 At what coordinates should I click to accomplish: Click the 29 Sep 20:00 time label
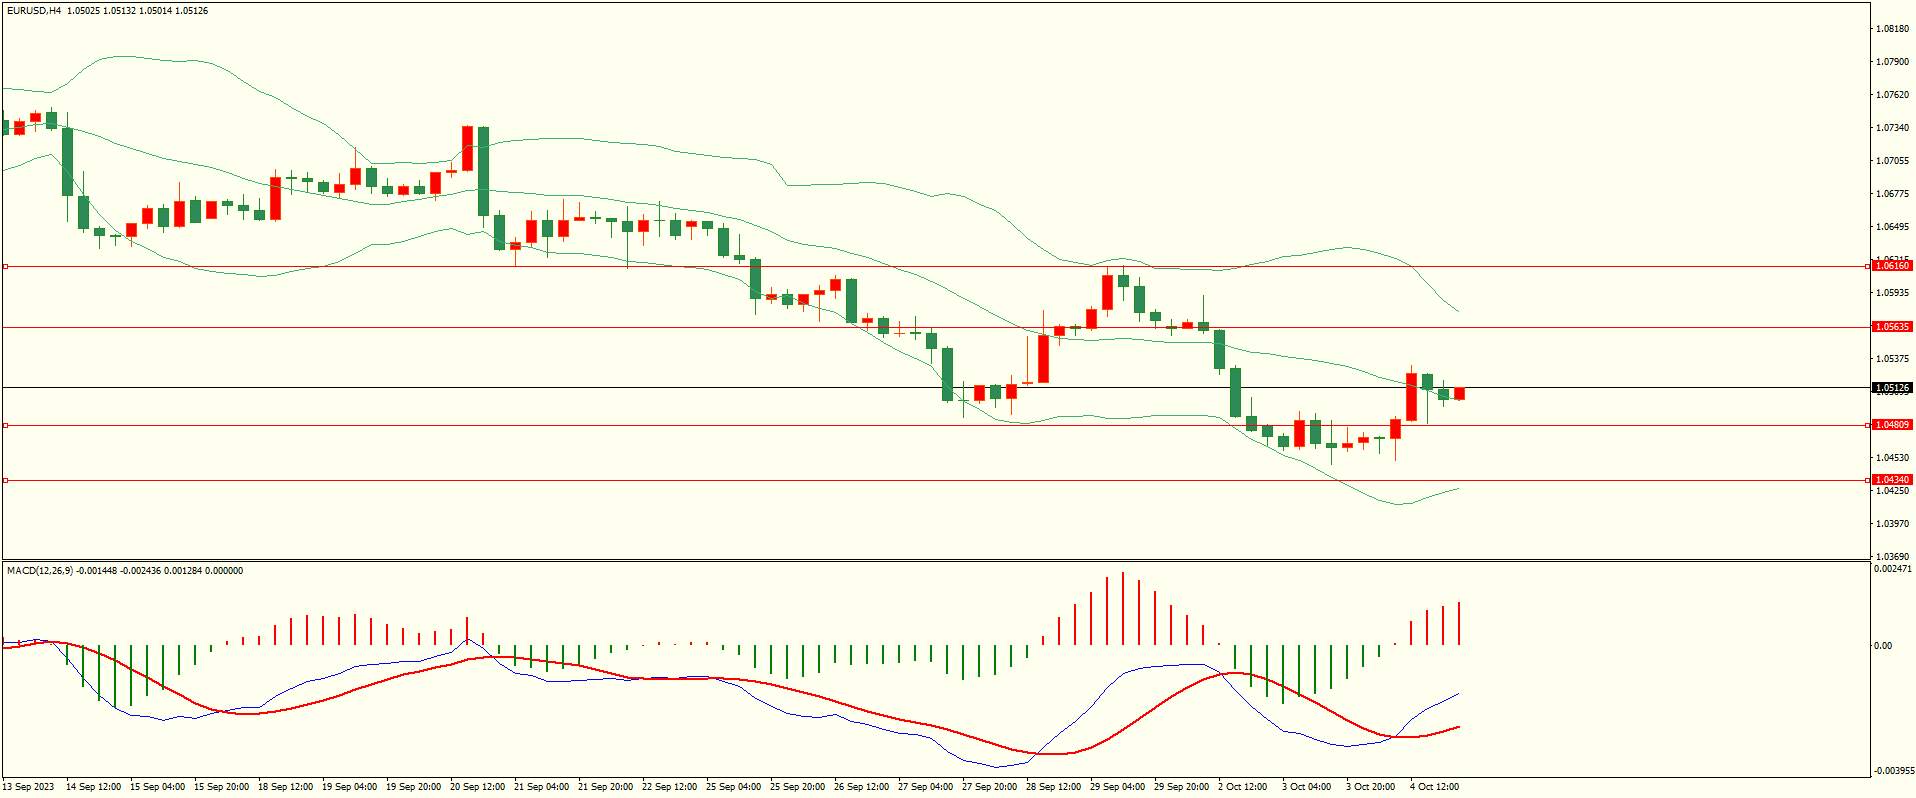tap(1181, 787)
